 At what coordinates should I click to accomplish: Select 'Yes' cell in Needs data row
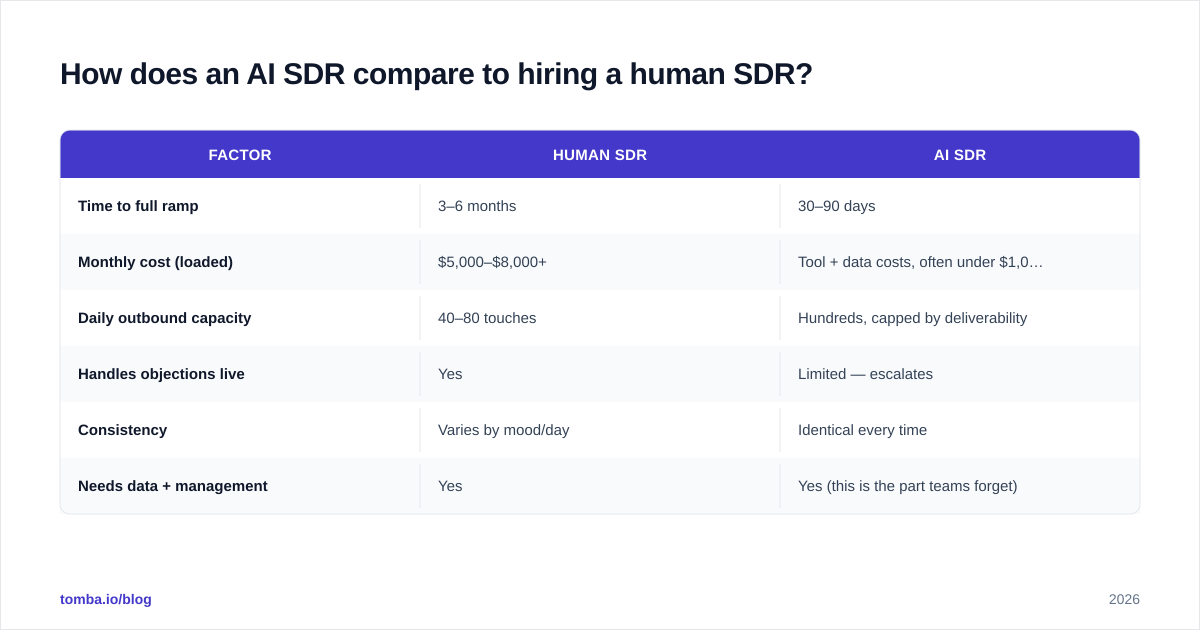pyautogui.click(x=600, y=486)
